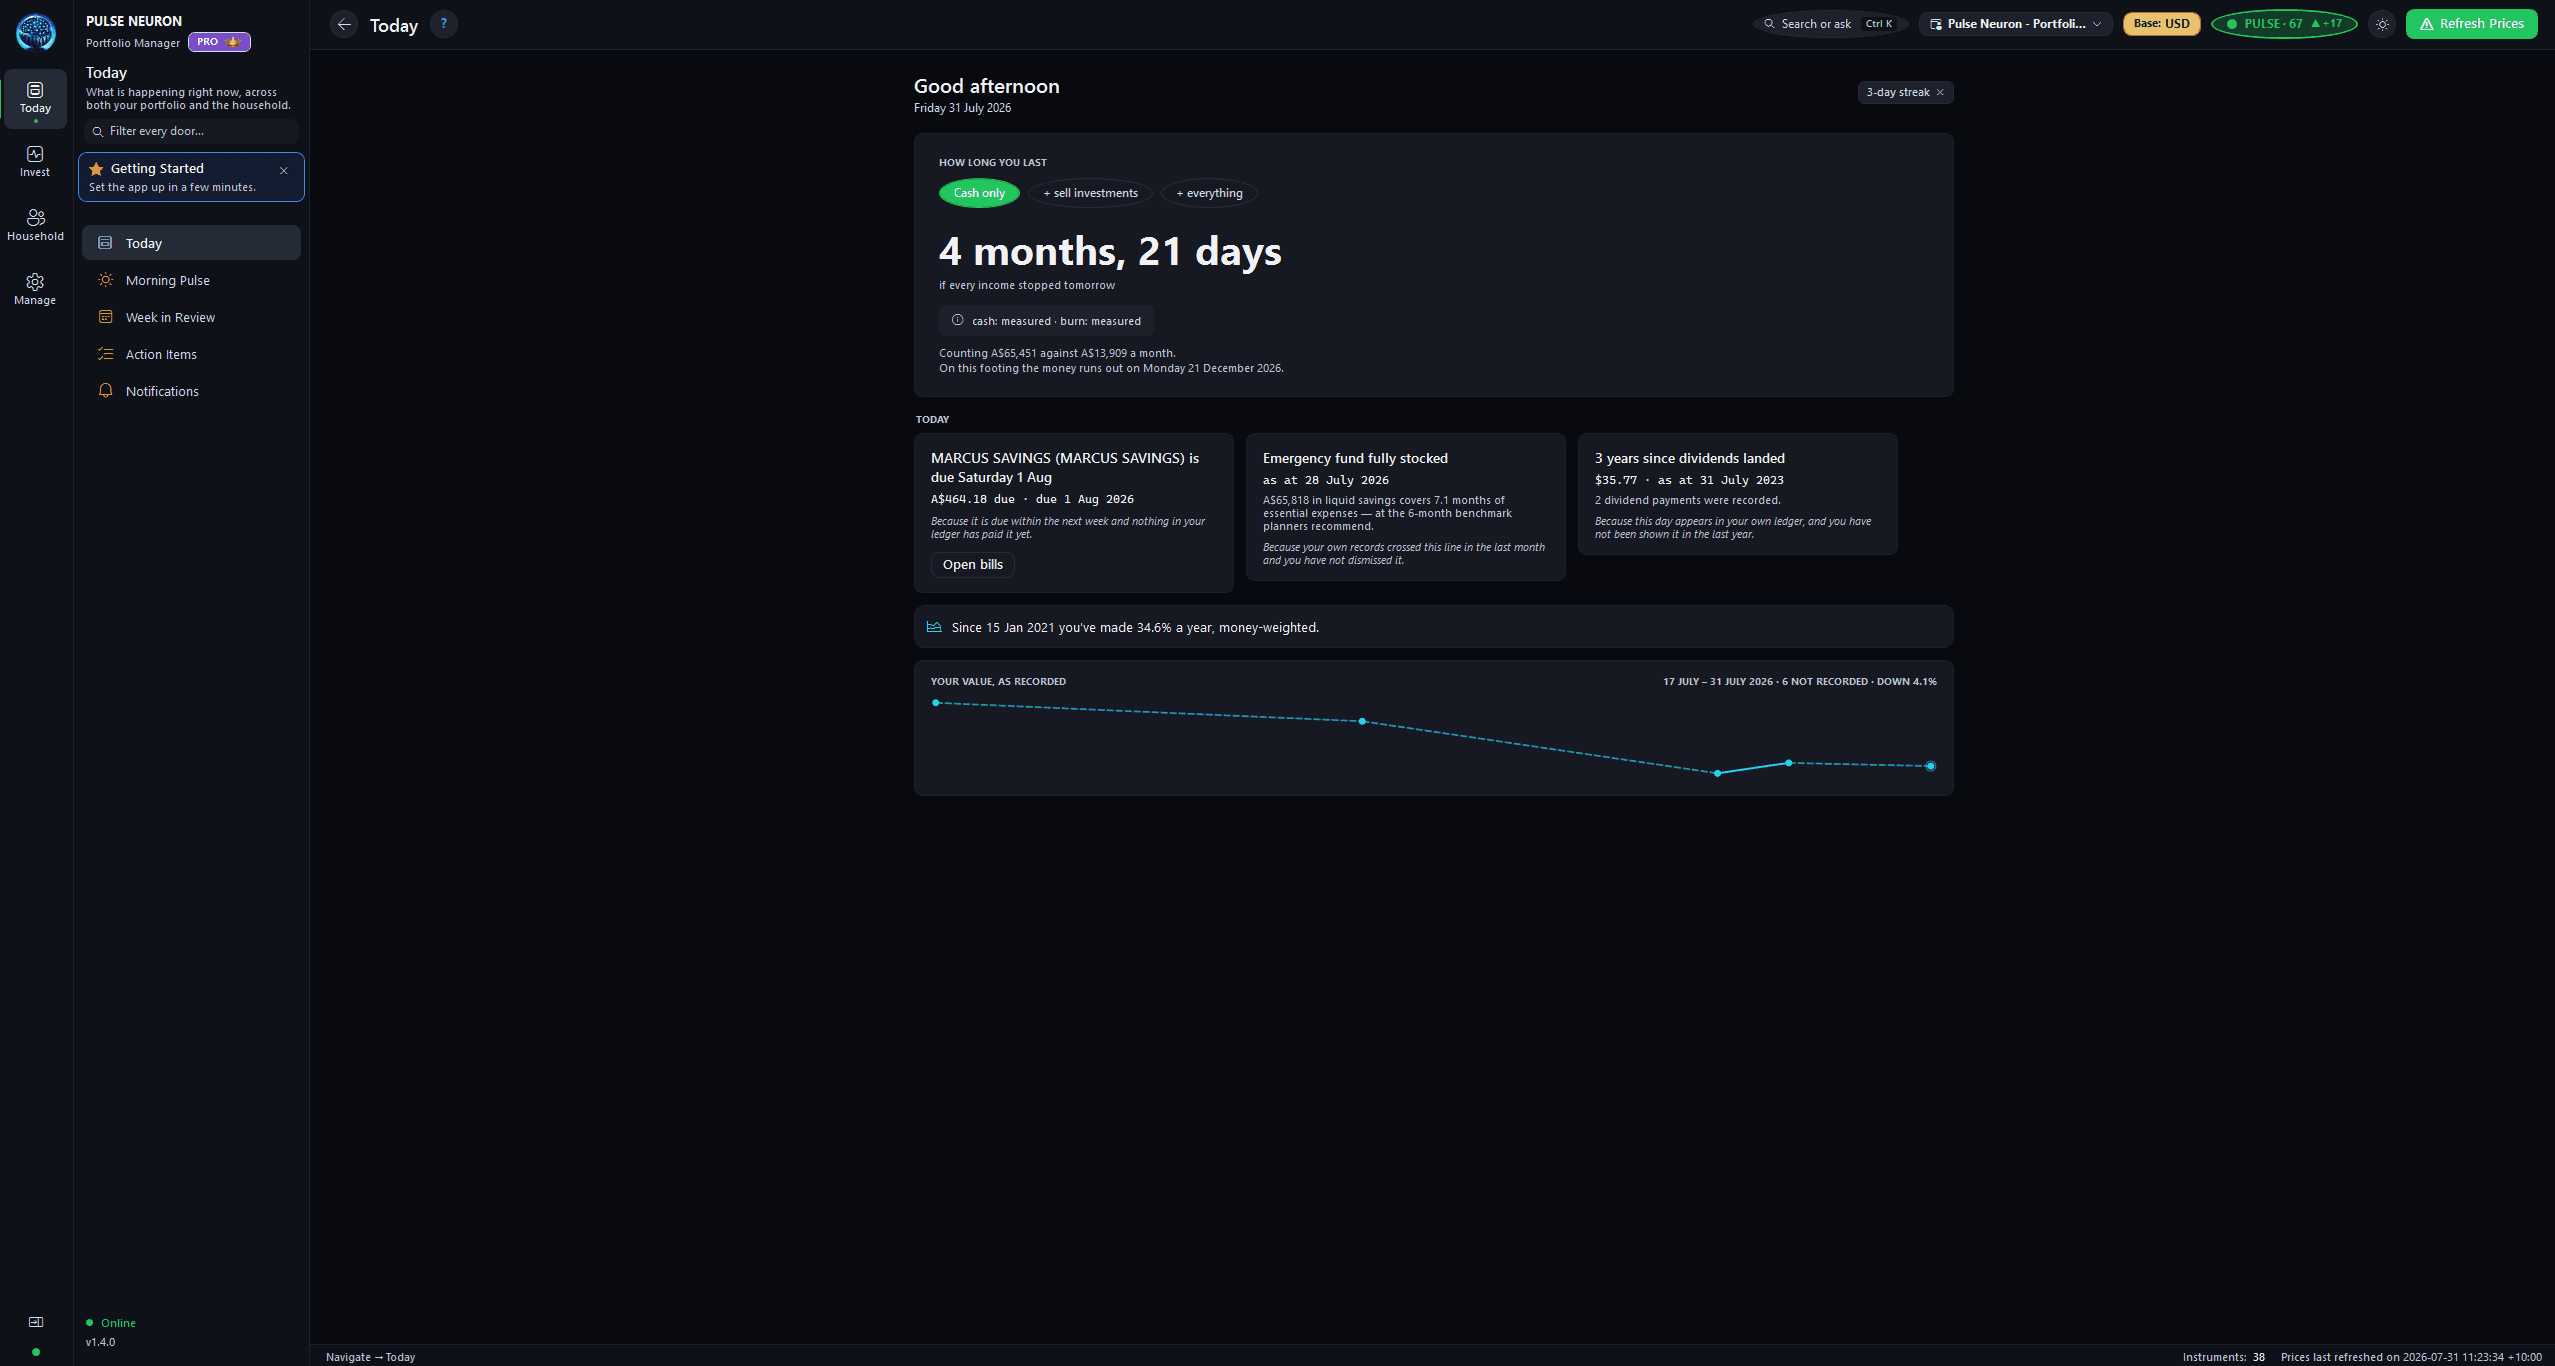Toggle the light/dark theme sun icon

click(2382, 24)
